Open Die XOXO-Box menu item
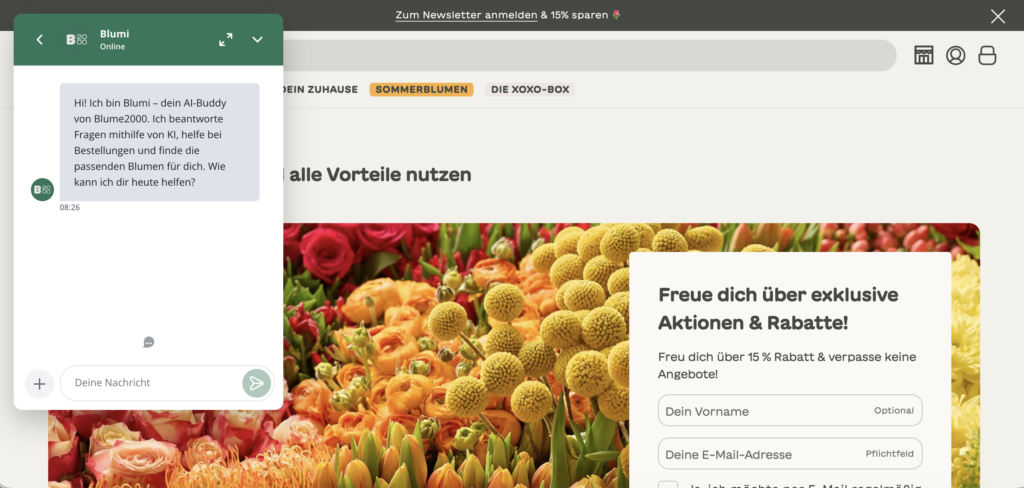The image size is (1024, 488). 530,89
